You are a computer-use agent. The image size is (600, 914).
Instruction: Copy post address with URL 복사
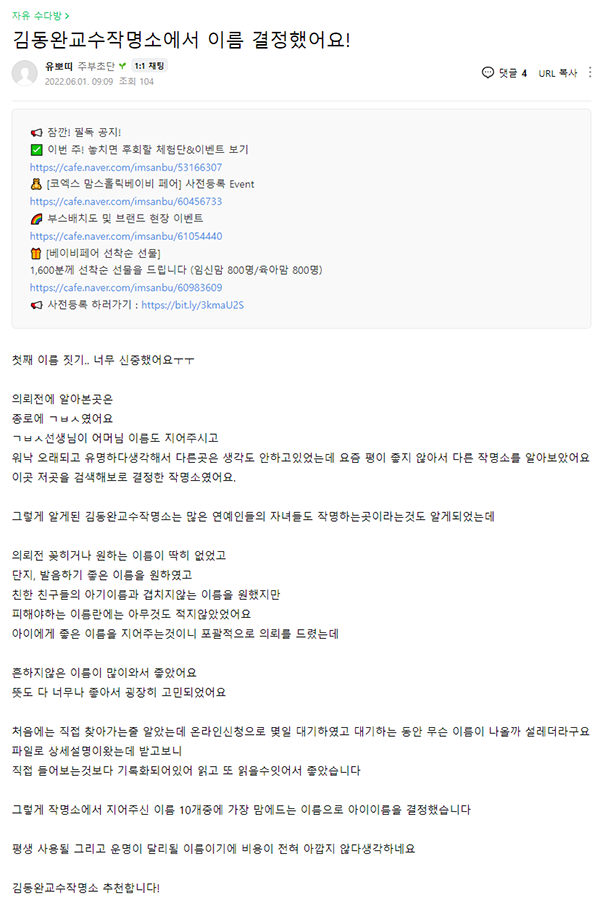click(x=558, y=73)
